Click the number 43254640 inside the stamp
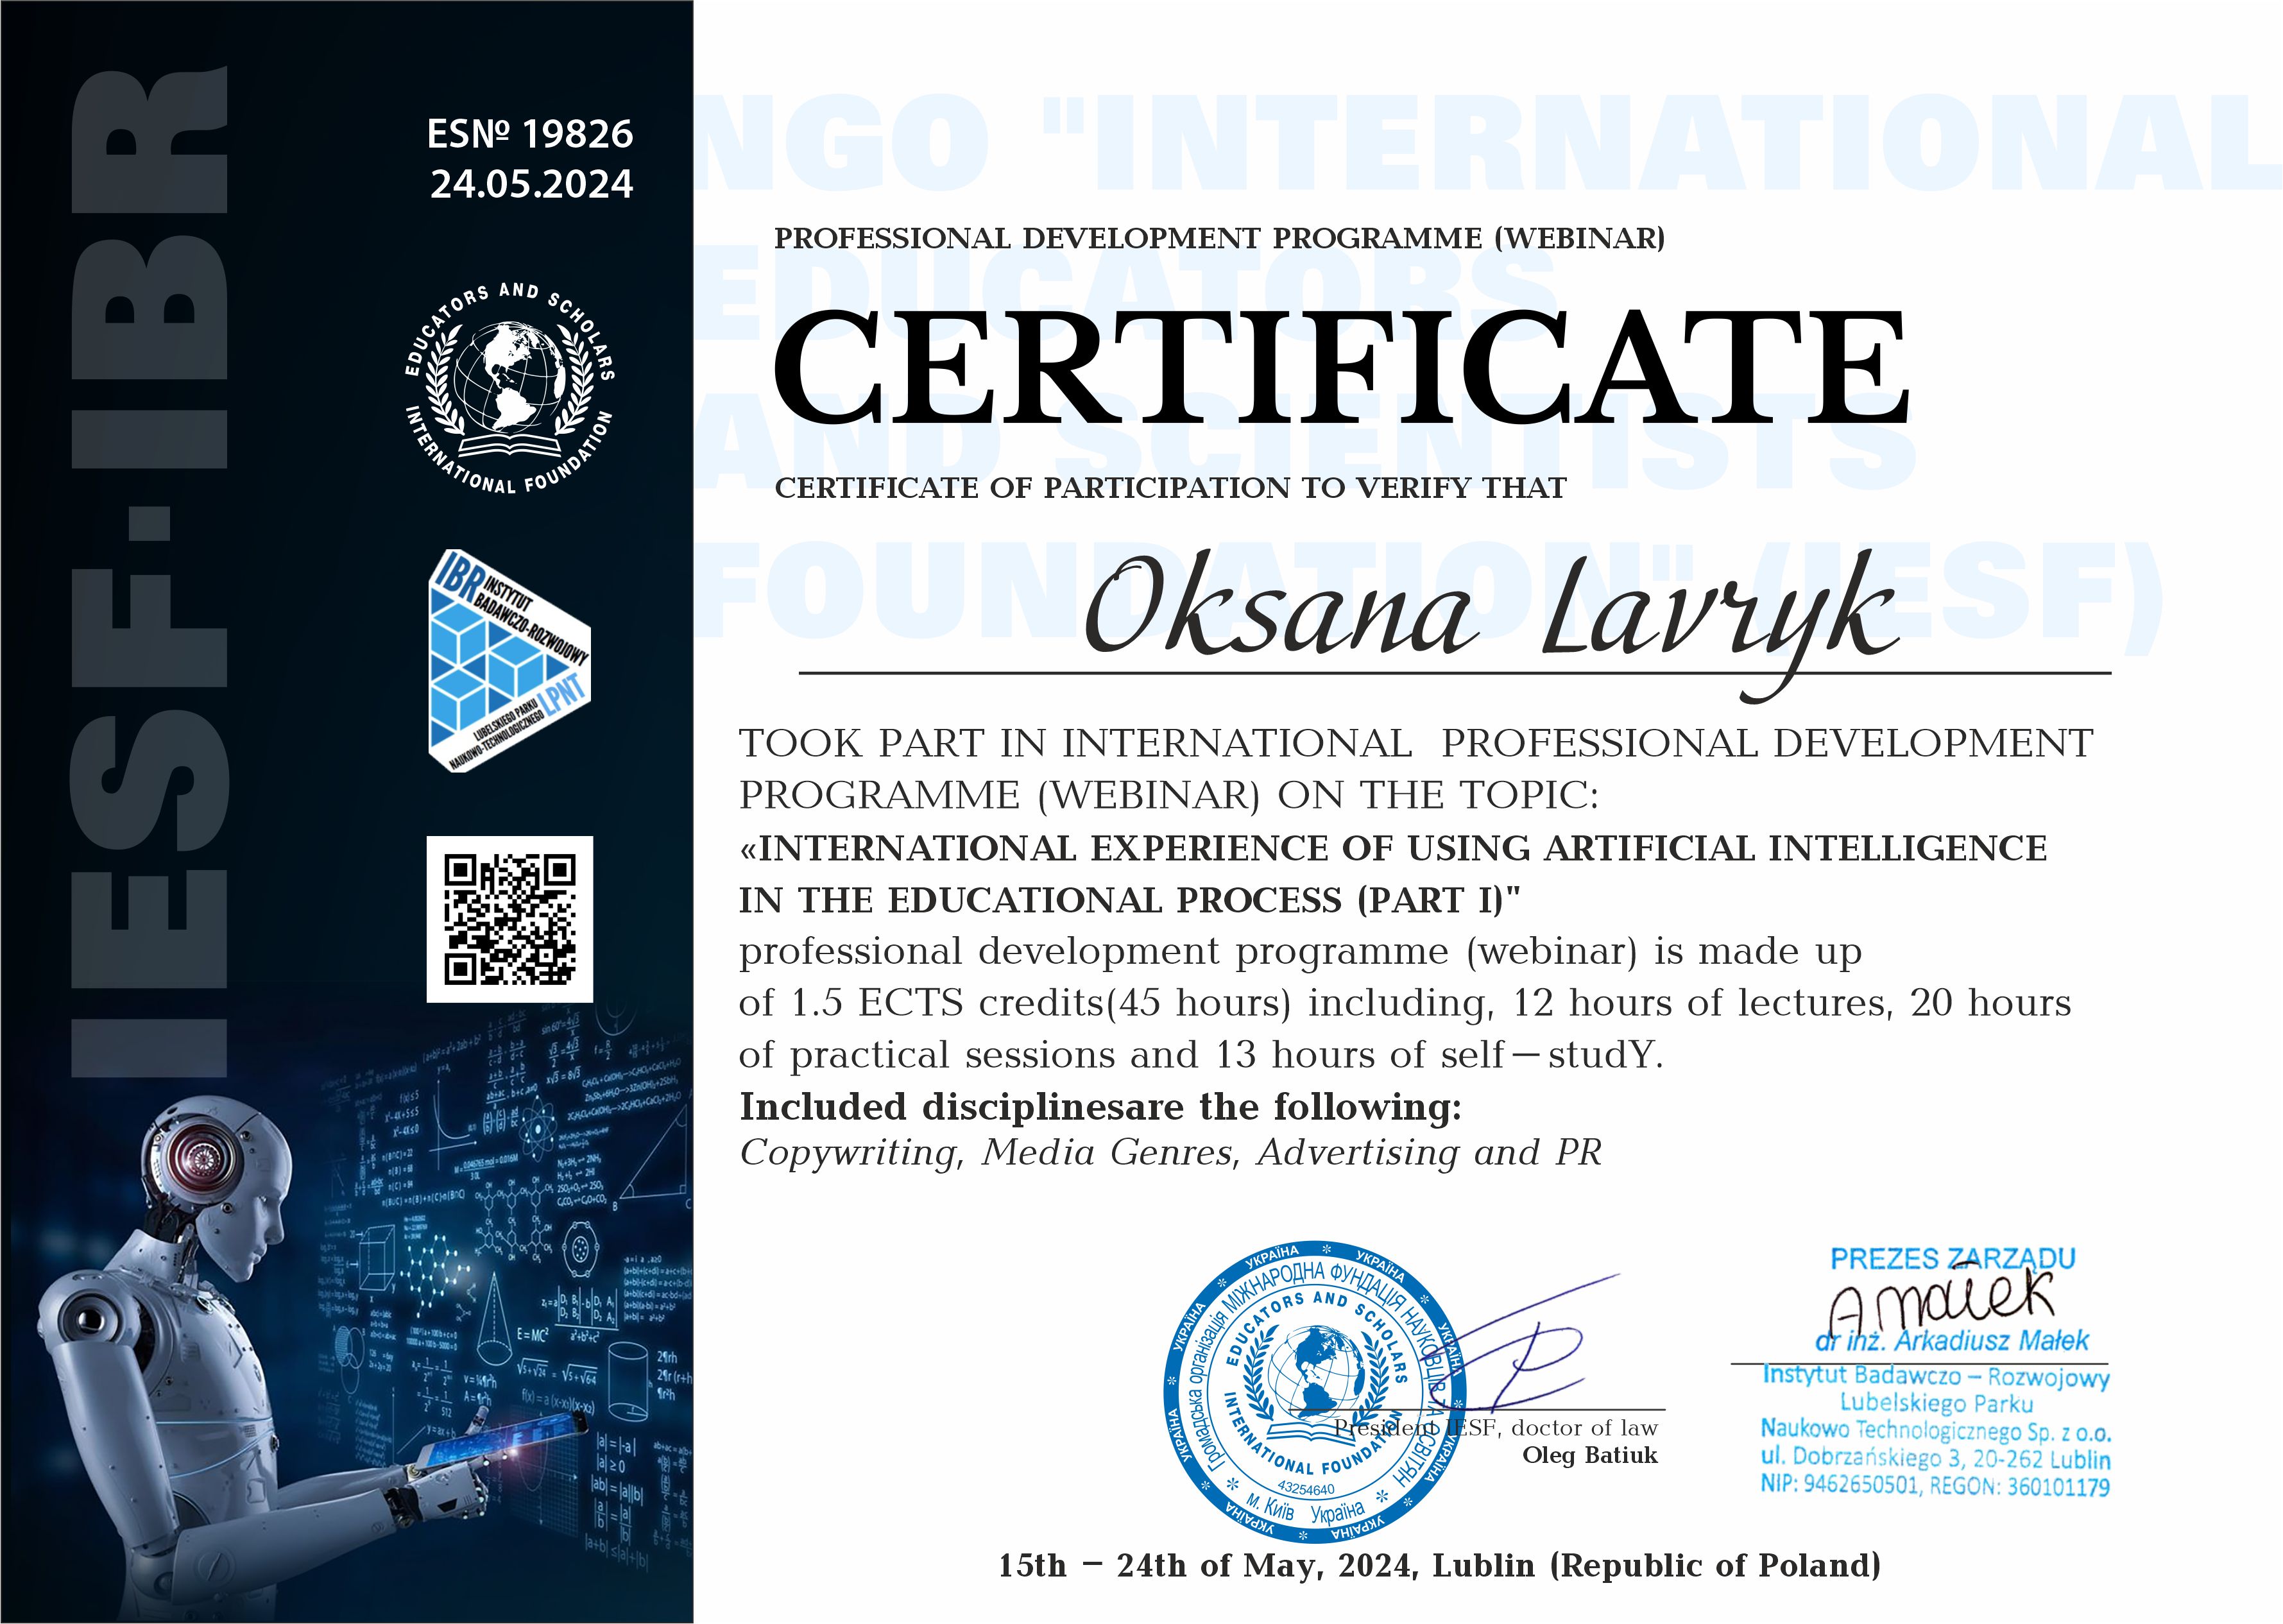Image resolution: width=2283 pixels, height=1624 pixels. (1306, 1489)
